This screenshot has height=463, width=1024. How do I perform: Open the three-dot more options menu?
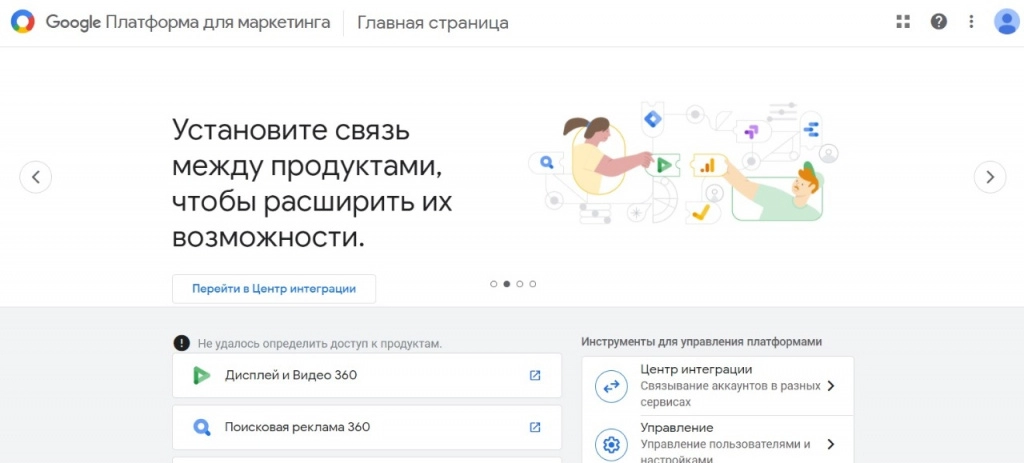(x=971, y=22)
